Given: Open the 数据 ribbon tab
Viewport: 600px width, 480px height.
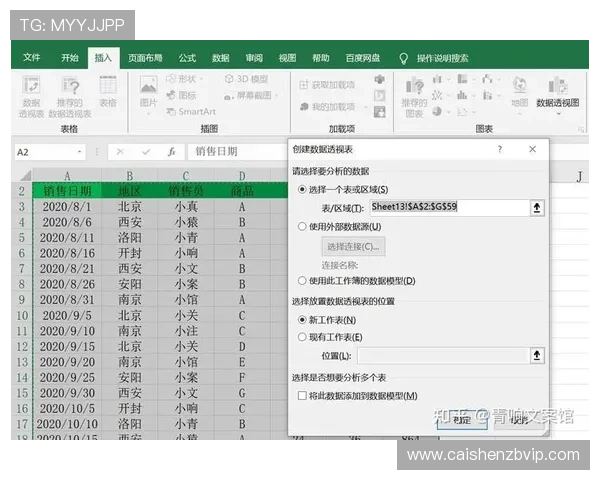Looking at the screenshot, I should [x=221, y=58].
